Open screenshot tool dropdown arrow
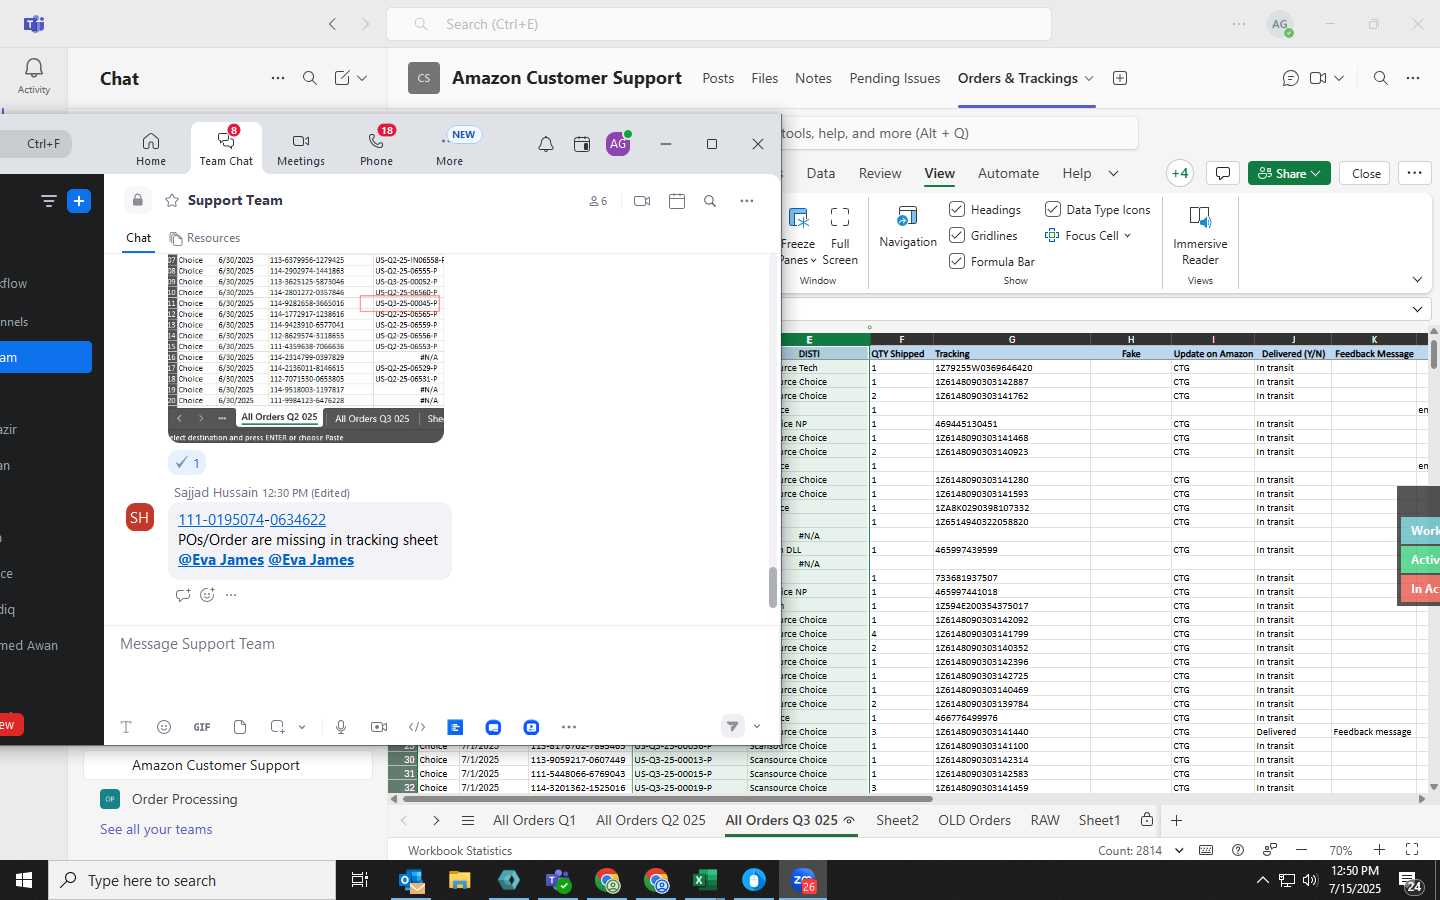 coord(302,727)
